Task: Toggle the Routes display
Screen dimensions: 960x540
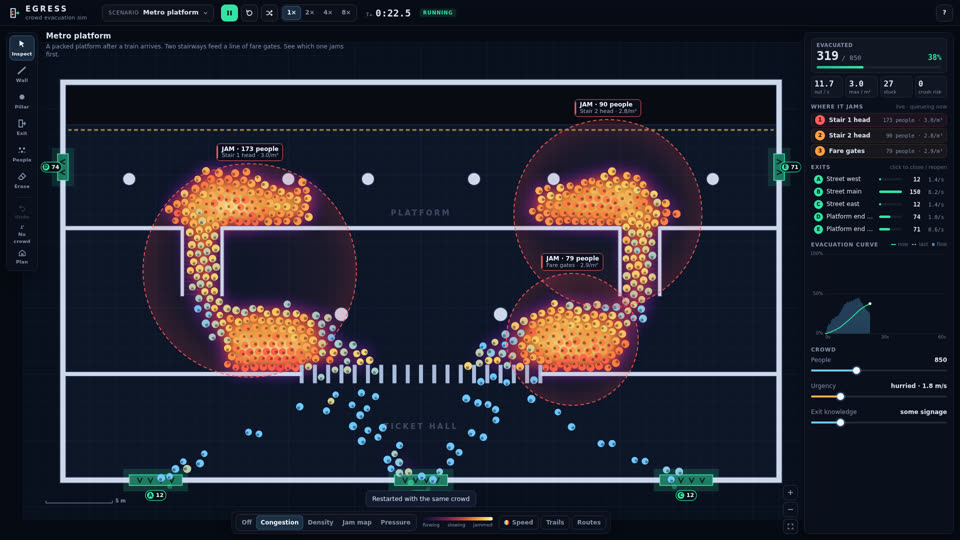Action: point(588,522)
